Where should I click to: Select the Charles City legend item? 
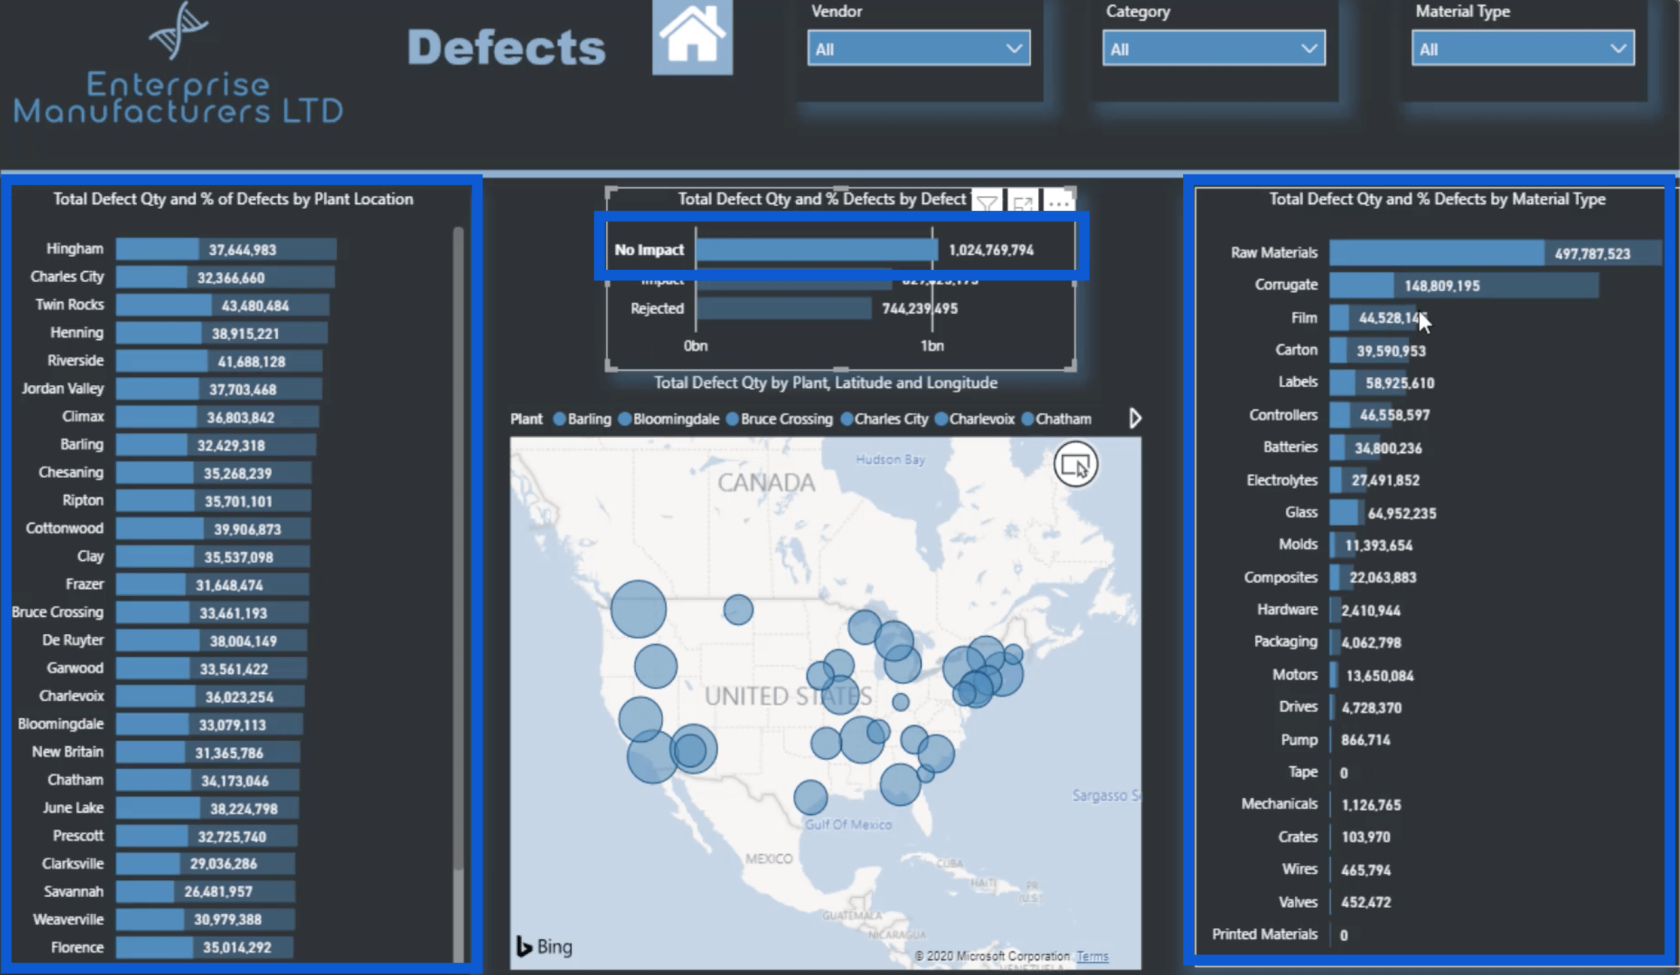[x=884, y=419]
